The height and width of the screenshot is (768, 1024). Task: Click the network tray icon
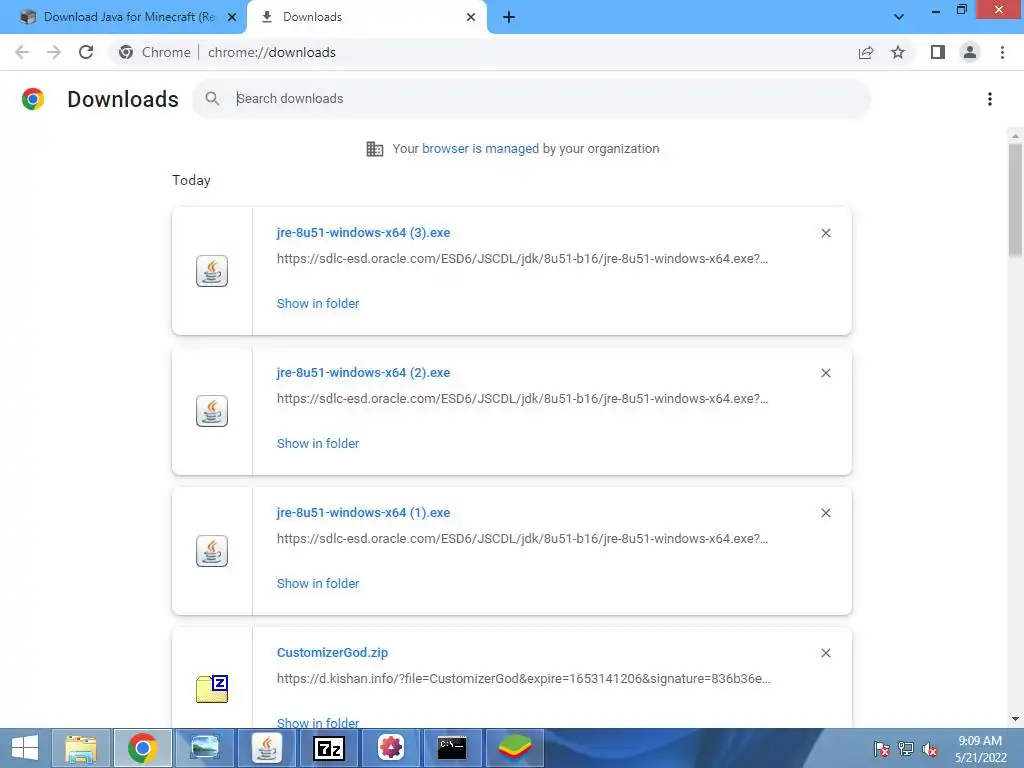[905, 748]
